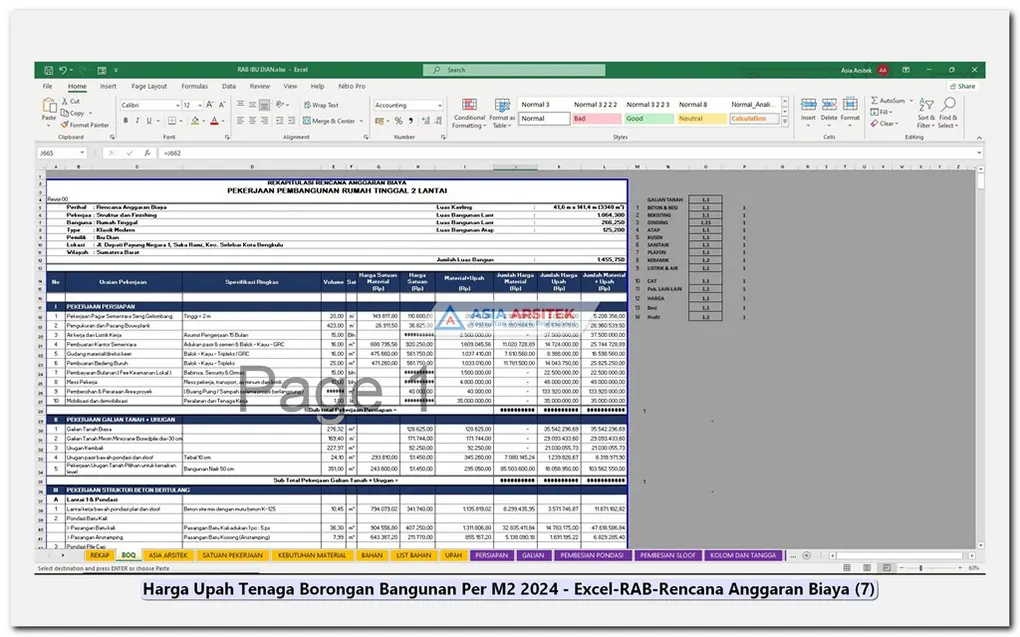Image resolution: width=1020 pixels, height=637 pixels.
Task: Select the Cut scissors command
Action: tap(71, 102)
